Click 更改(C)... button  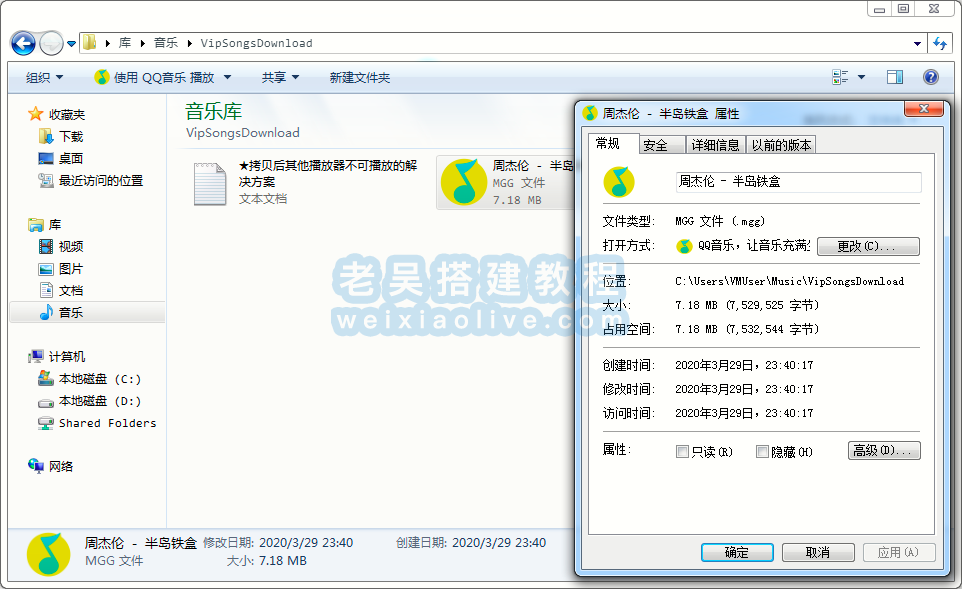pos(868,246)
